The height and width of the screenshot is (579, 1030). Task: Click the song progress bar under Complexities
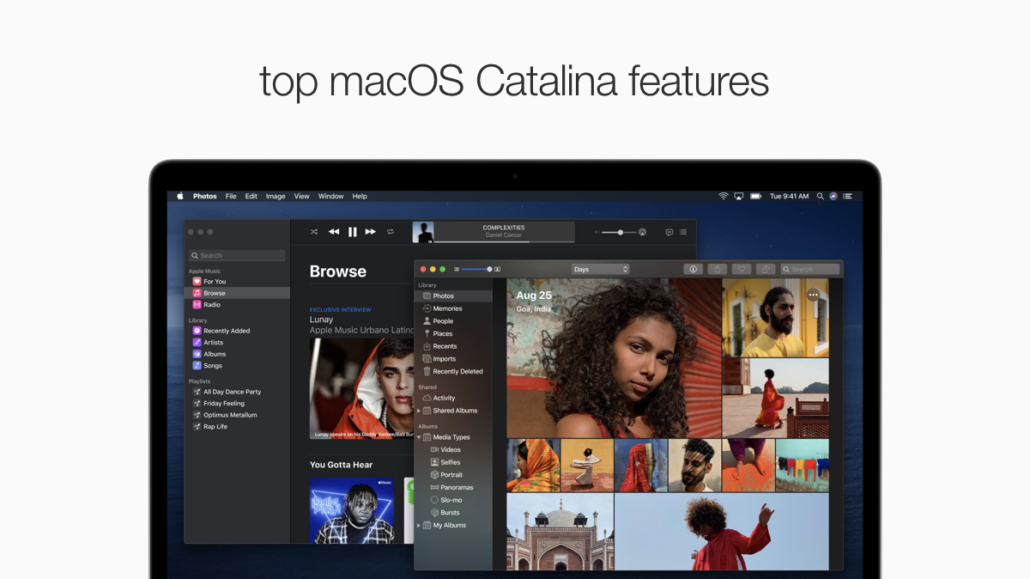click(504, 241)
